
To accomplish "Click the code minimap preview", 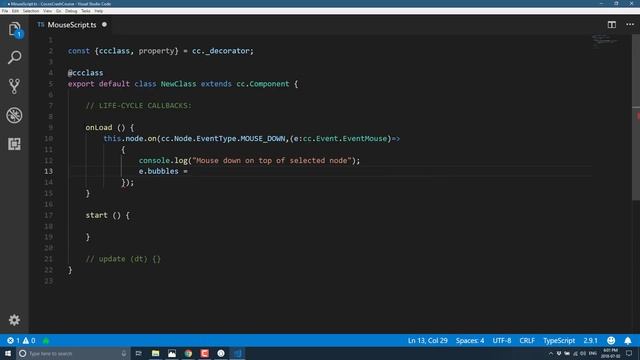I will click(605, 41).
